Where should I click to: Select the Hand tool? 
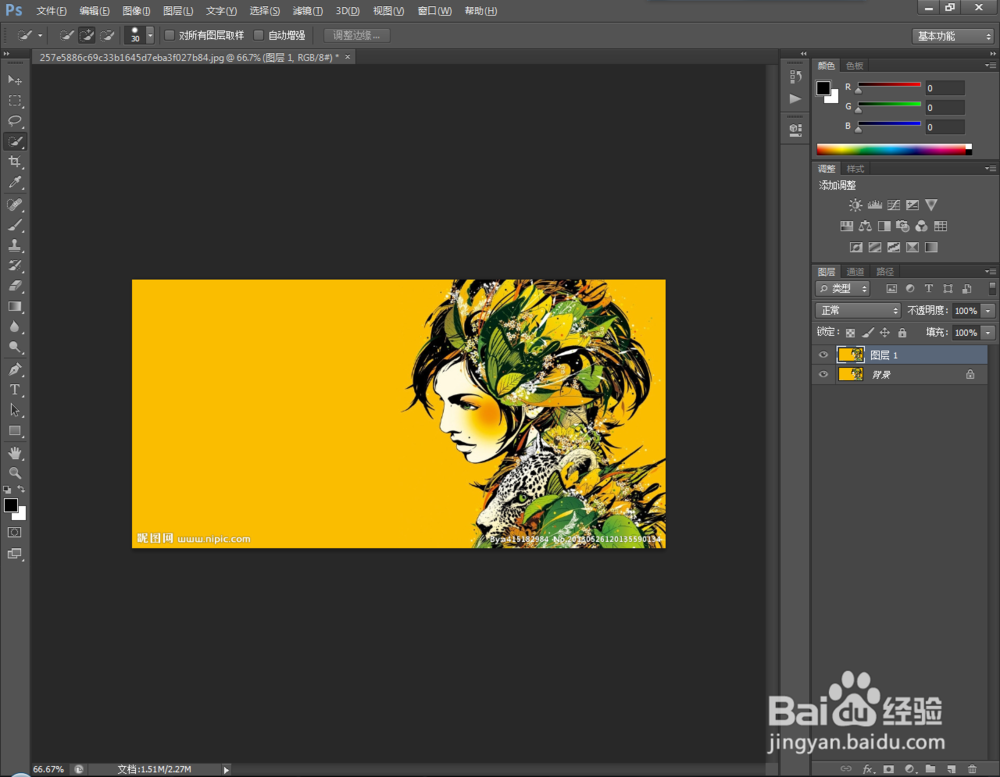click(x=15, y=453)
